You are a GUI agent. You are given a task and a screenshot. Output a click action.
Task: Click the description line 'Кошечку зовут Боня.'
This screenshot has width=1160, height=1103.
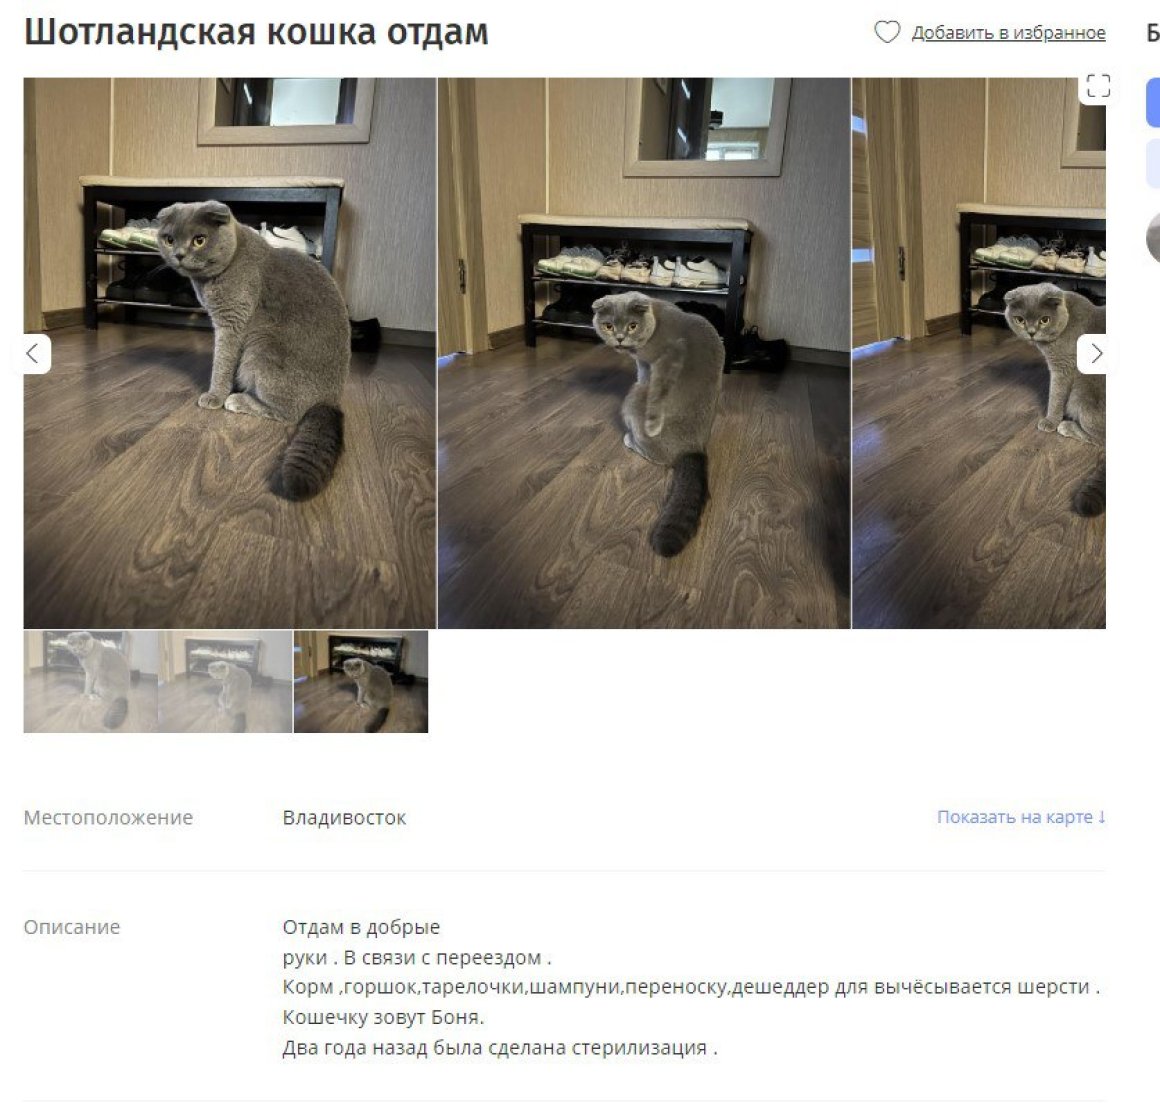coord(383,1017)
